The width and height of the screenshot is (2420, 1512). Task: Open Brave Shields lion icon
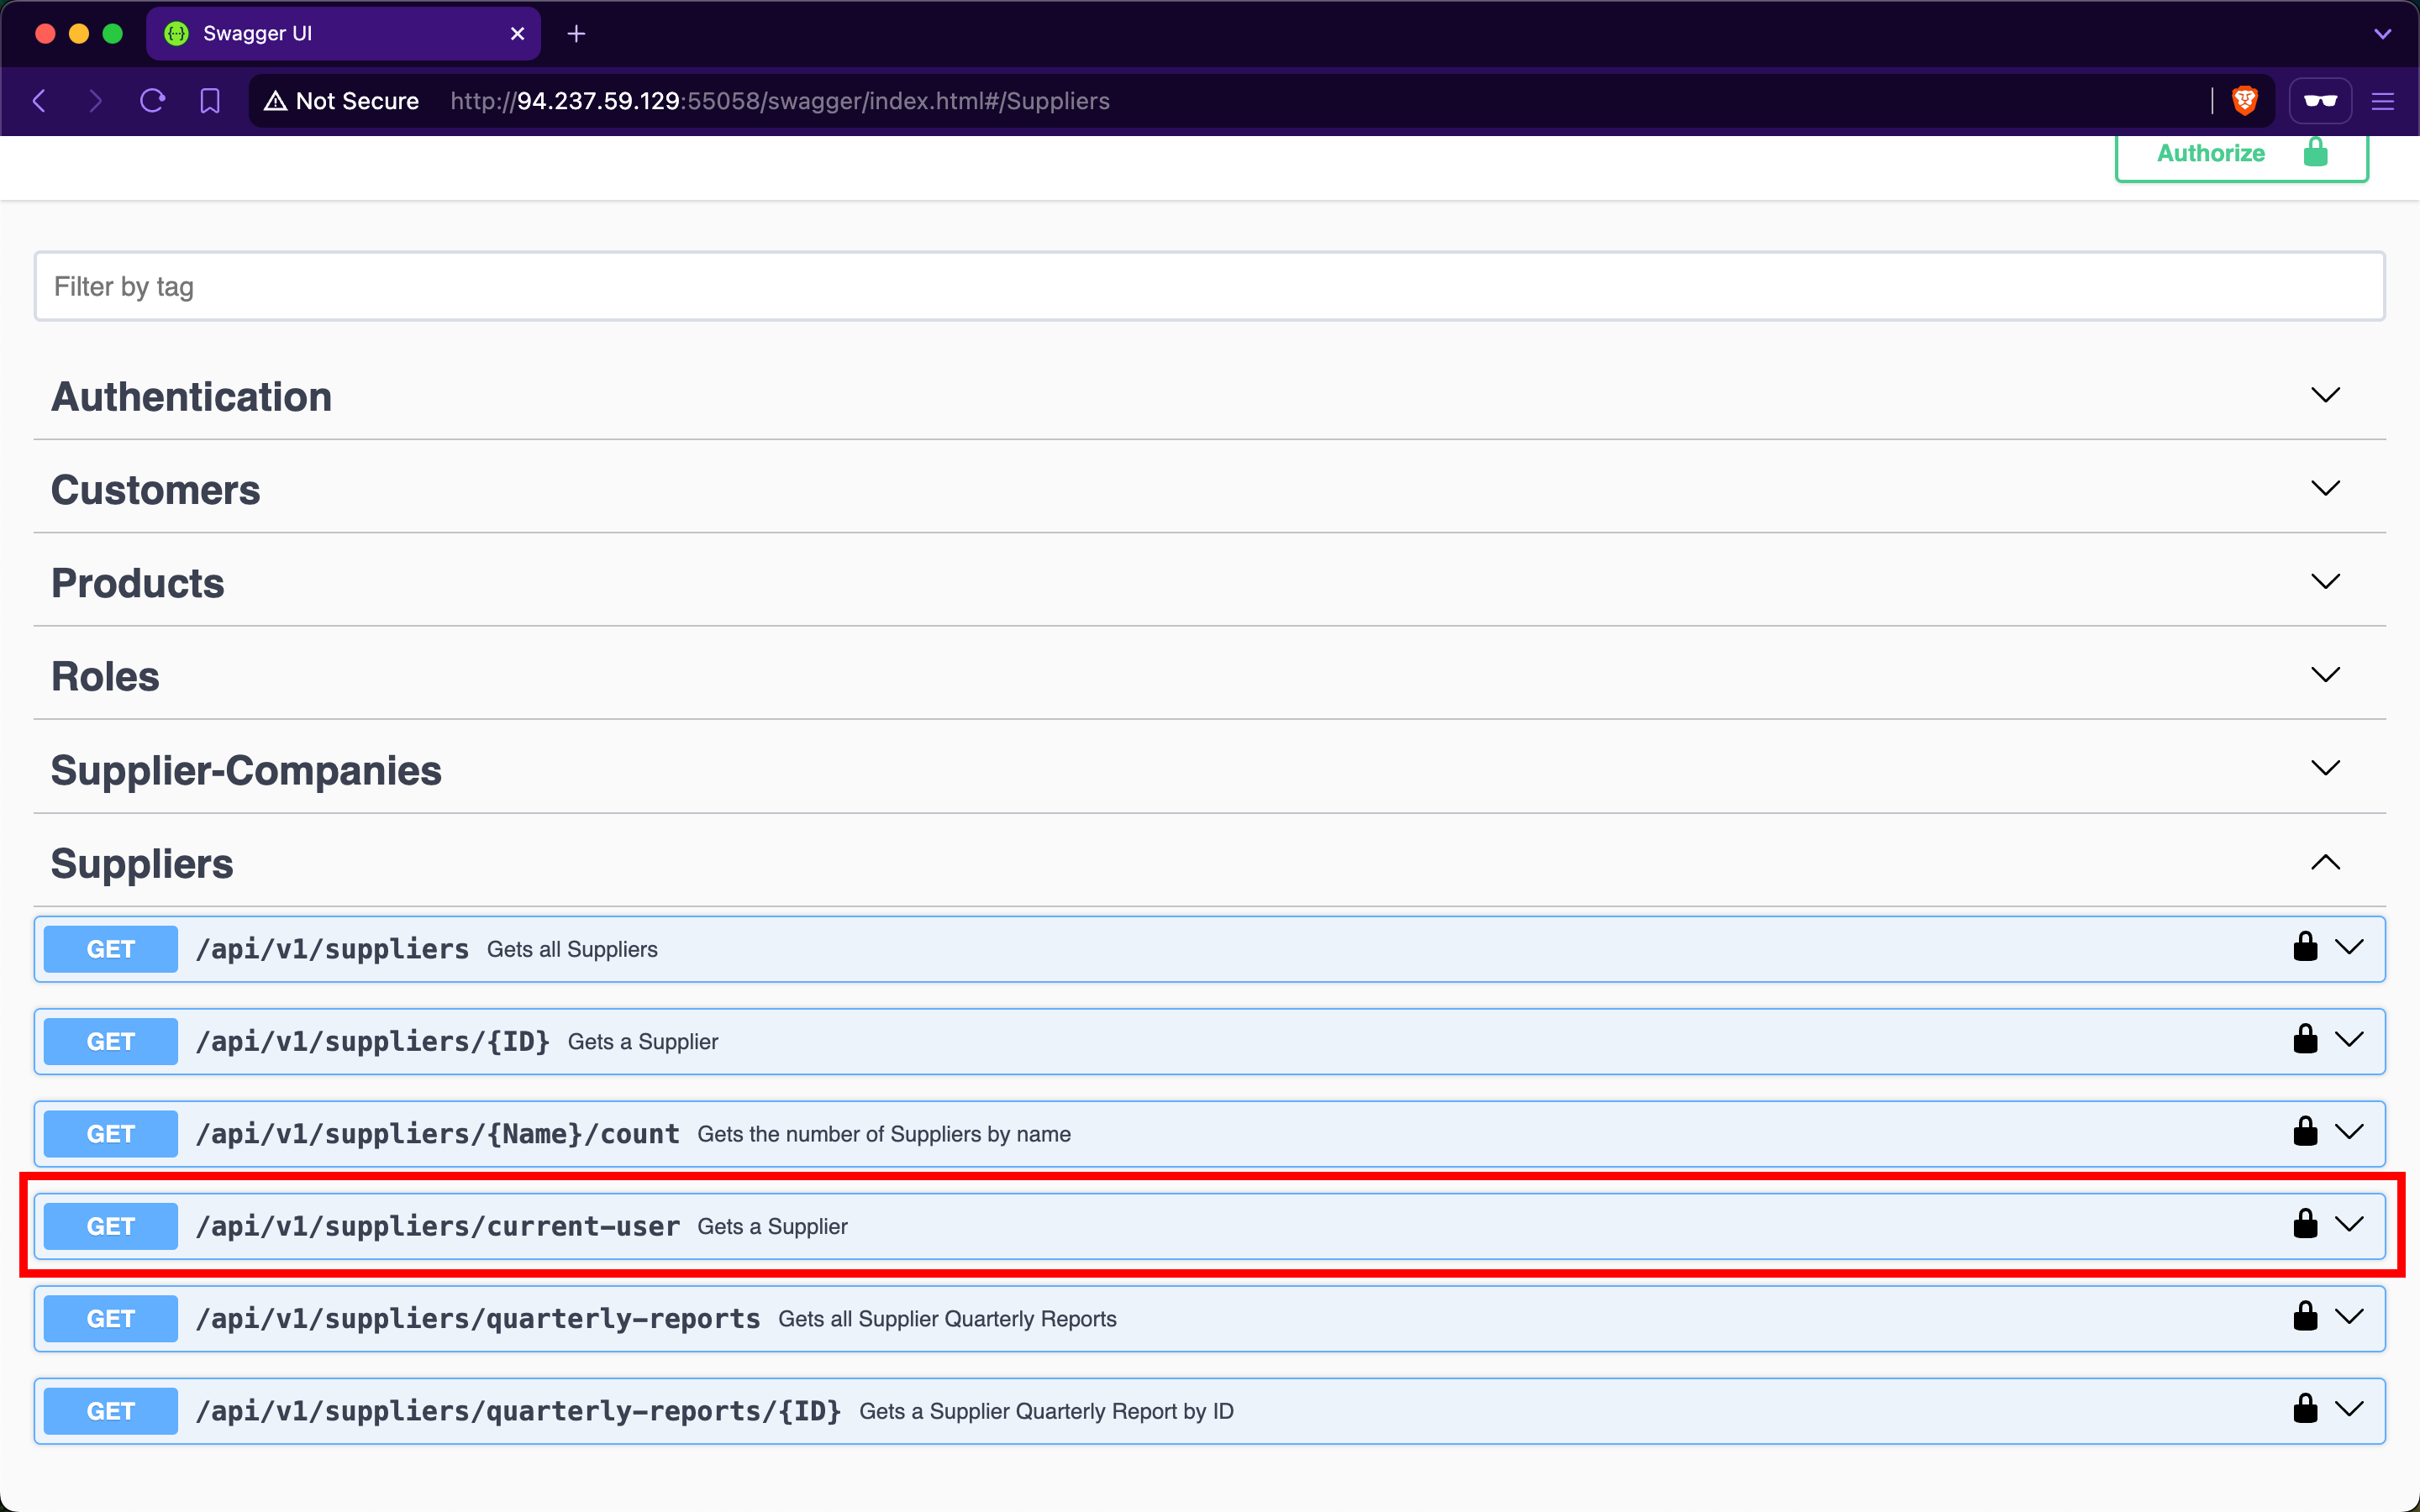(2245, 101)
